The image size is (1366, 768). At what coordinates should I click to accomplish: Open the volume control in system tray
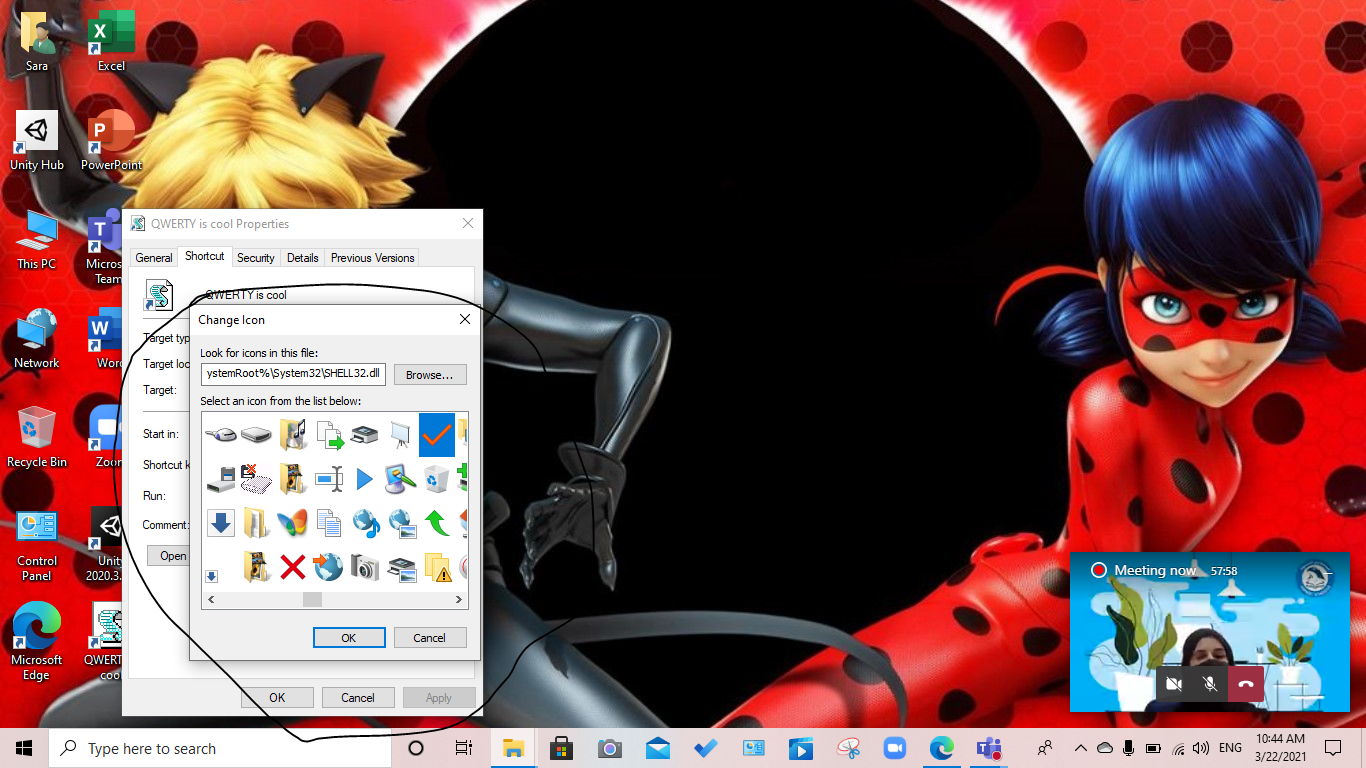[x=1201, y=748]
